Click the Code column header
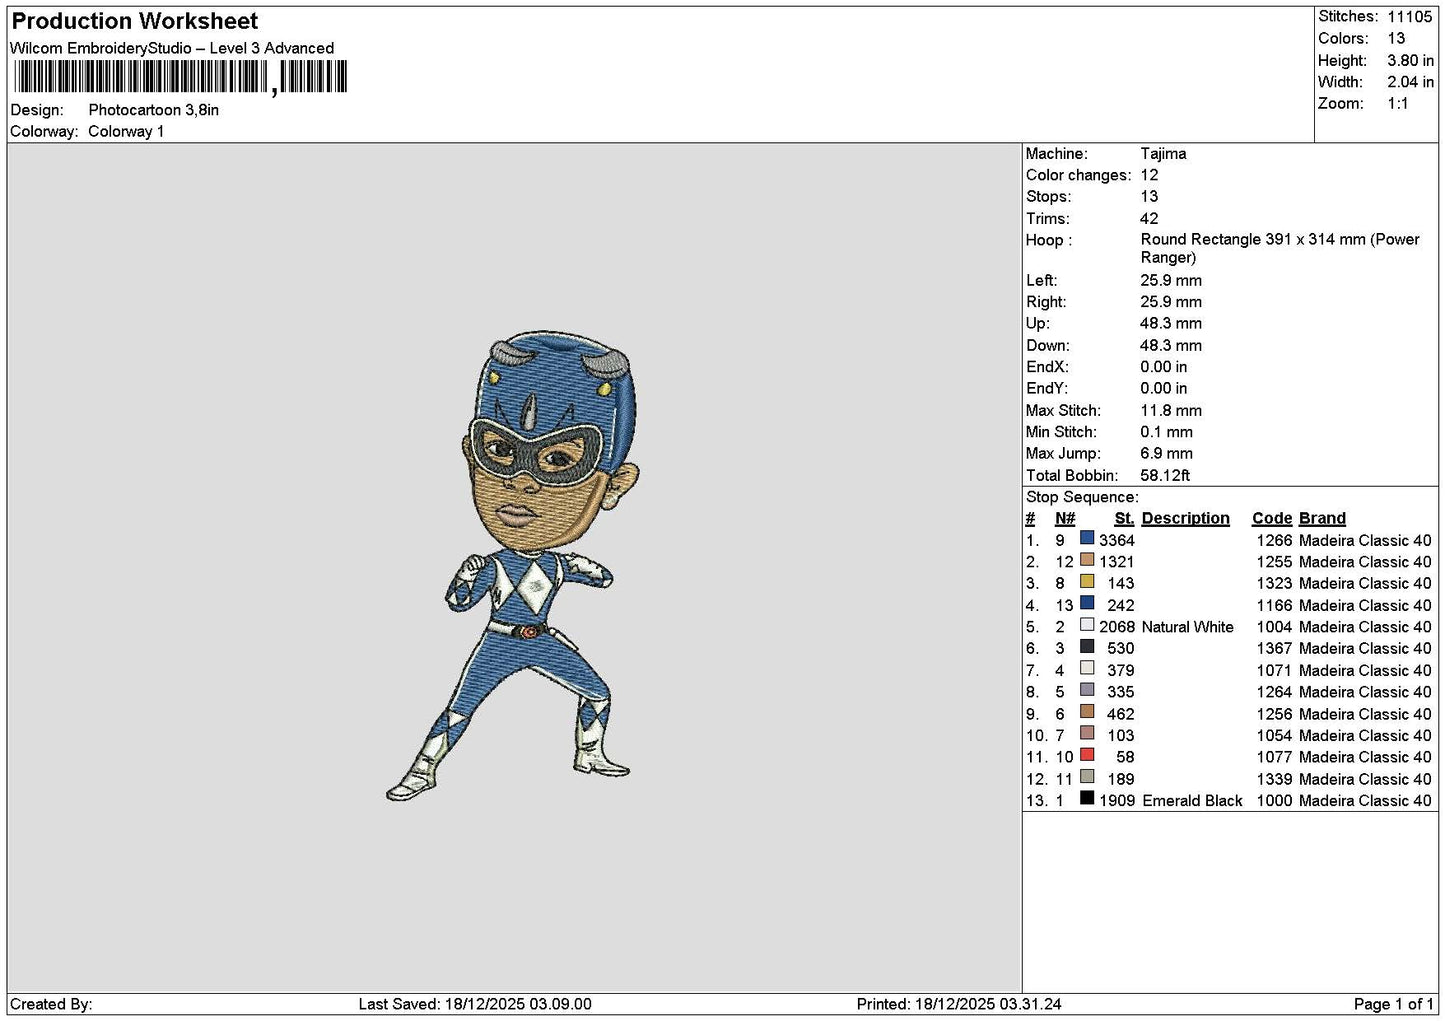Image resolution: width=1445 pixels, height=1021 pixels. coord(1272,518)
